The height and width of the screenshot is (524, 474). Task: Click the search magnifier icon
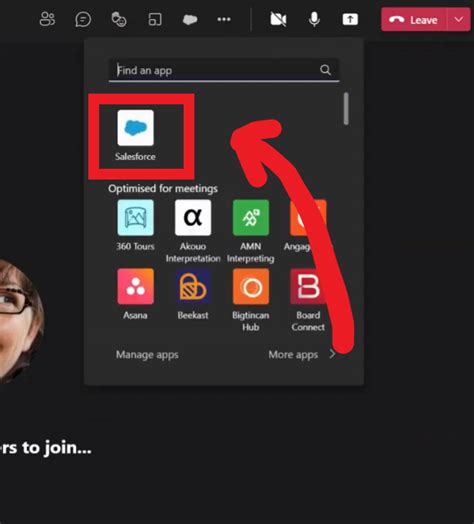(325, 70)
